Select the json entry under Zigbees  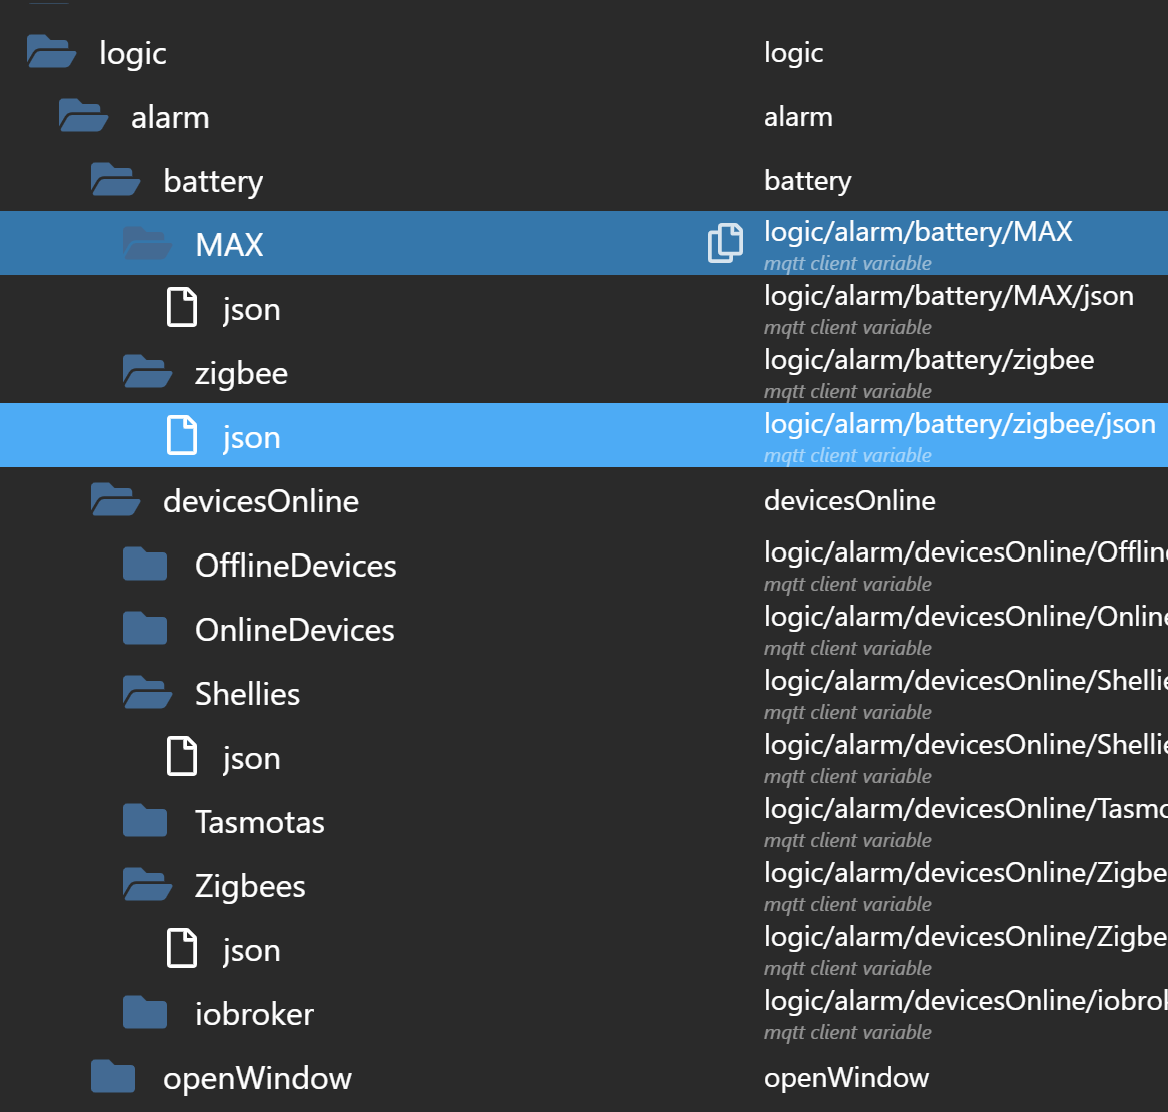(251, 949)
